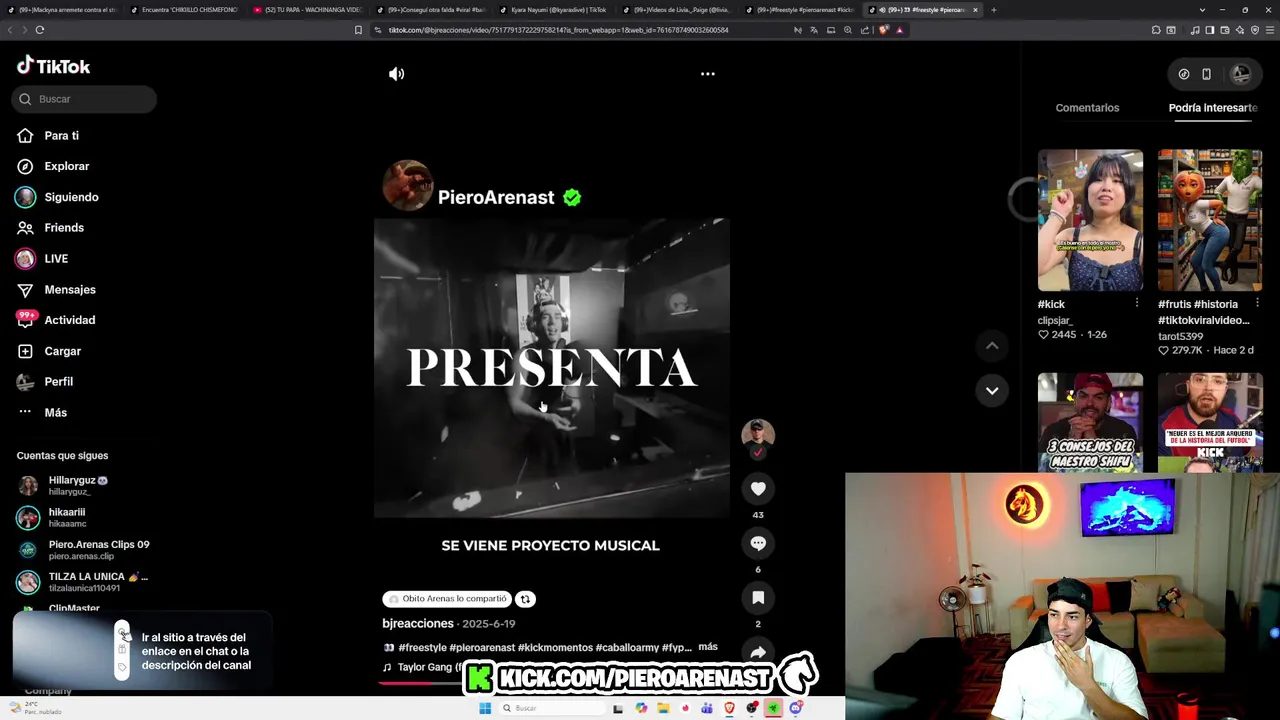This screenshot has width=1280, height=720.
Task: Like the video with the heart icon
Action: click(758, 489)
